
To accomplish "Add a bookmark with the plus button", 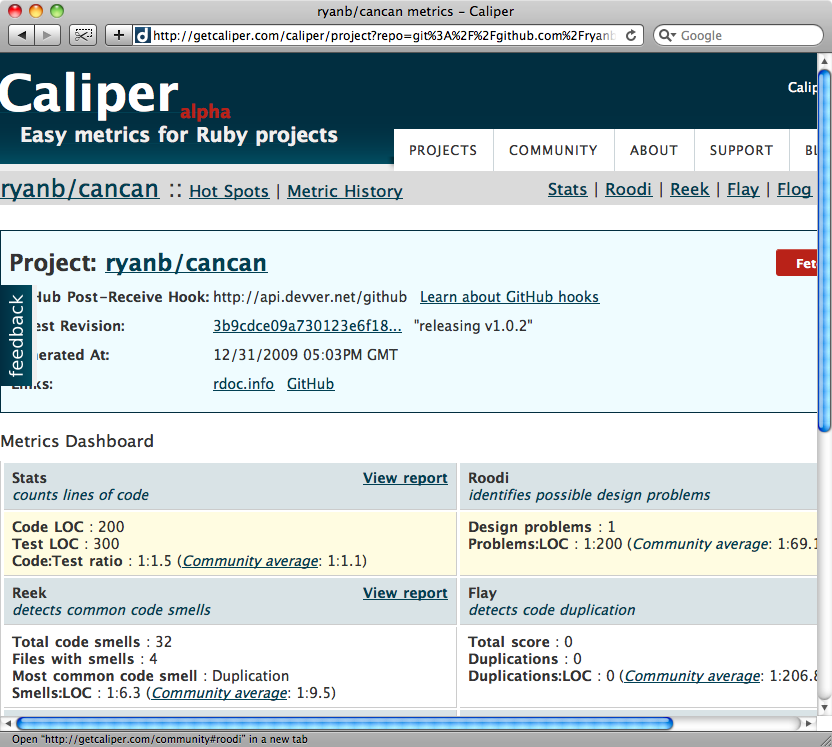I will (x=119, y=36).
